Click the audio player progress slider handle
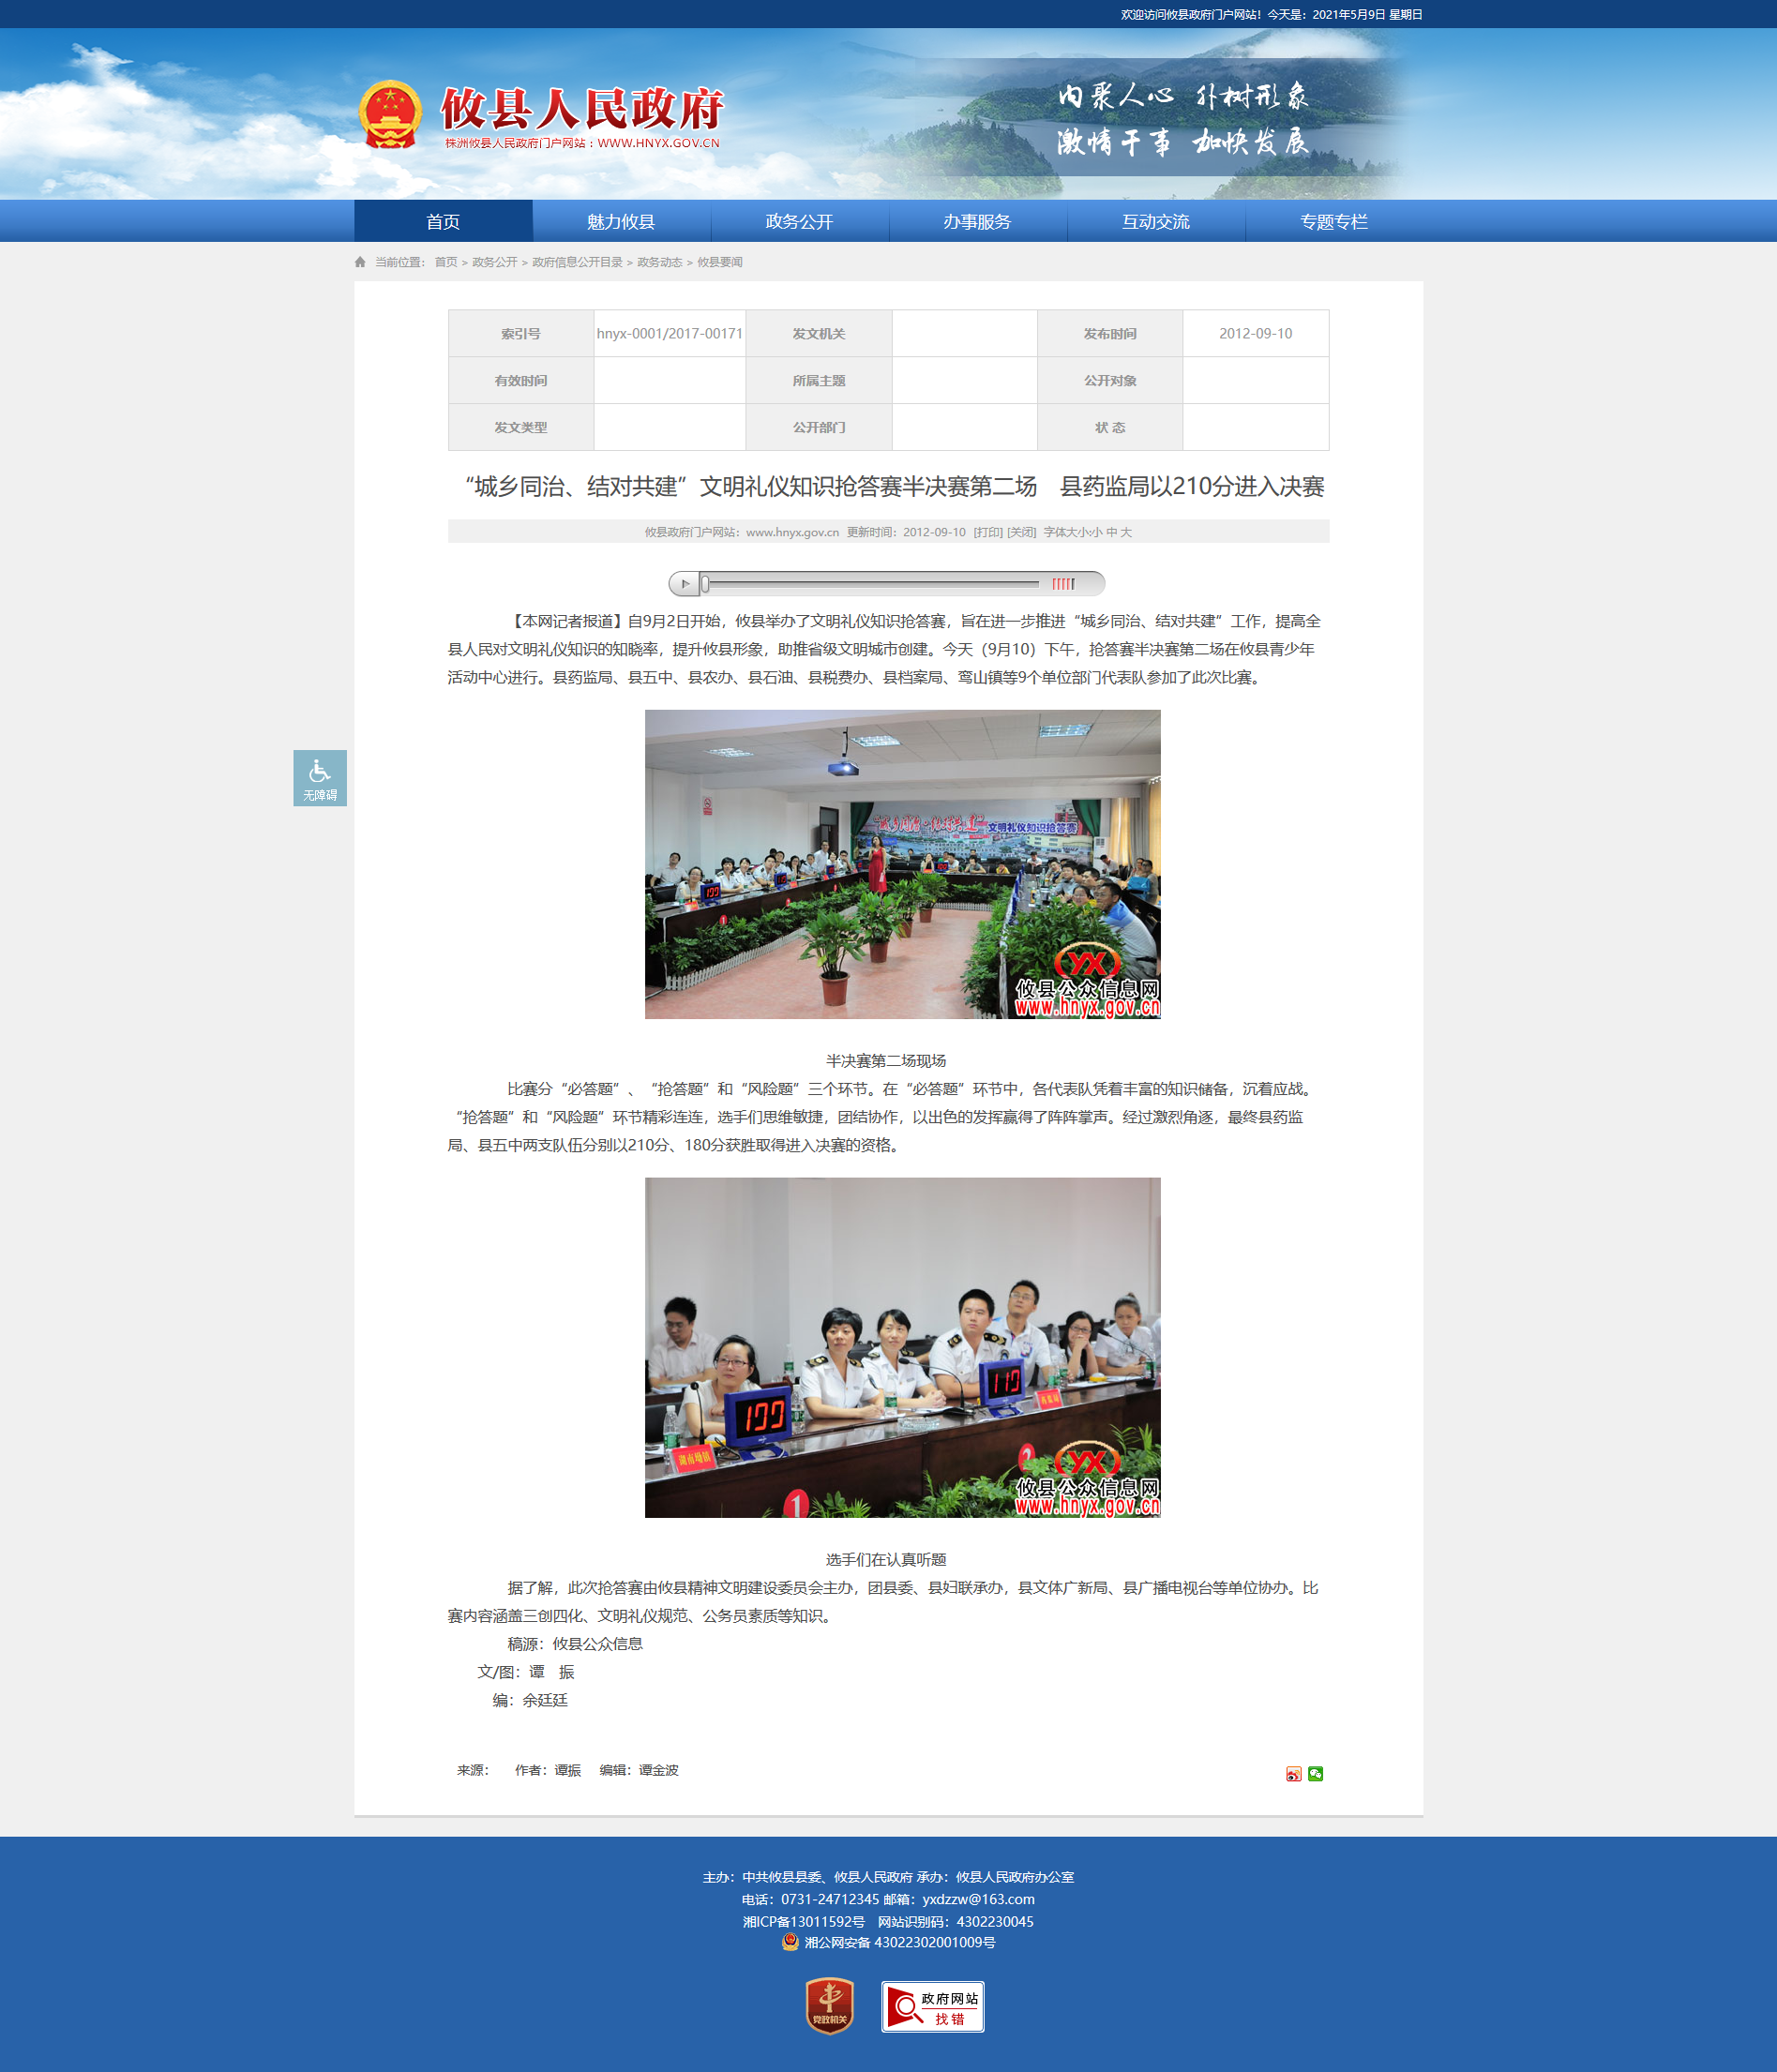Viewport: 1777px width, 2072px height. point(705,584)
